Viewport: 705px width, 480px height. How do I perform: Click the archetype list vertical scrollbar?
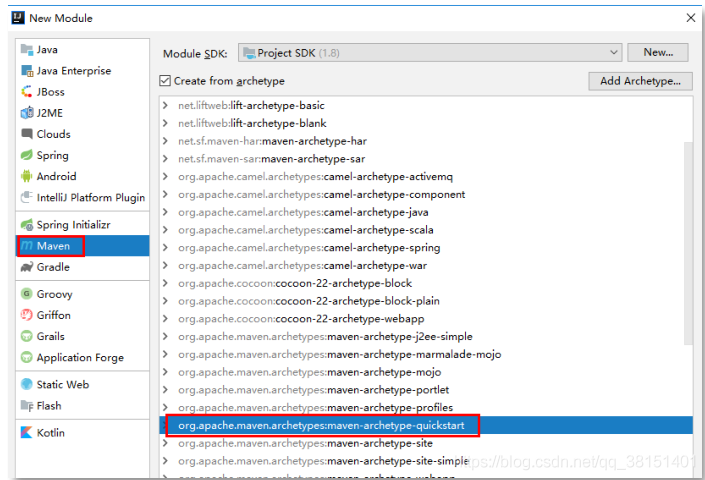[x=688, y=243]
